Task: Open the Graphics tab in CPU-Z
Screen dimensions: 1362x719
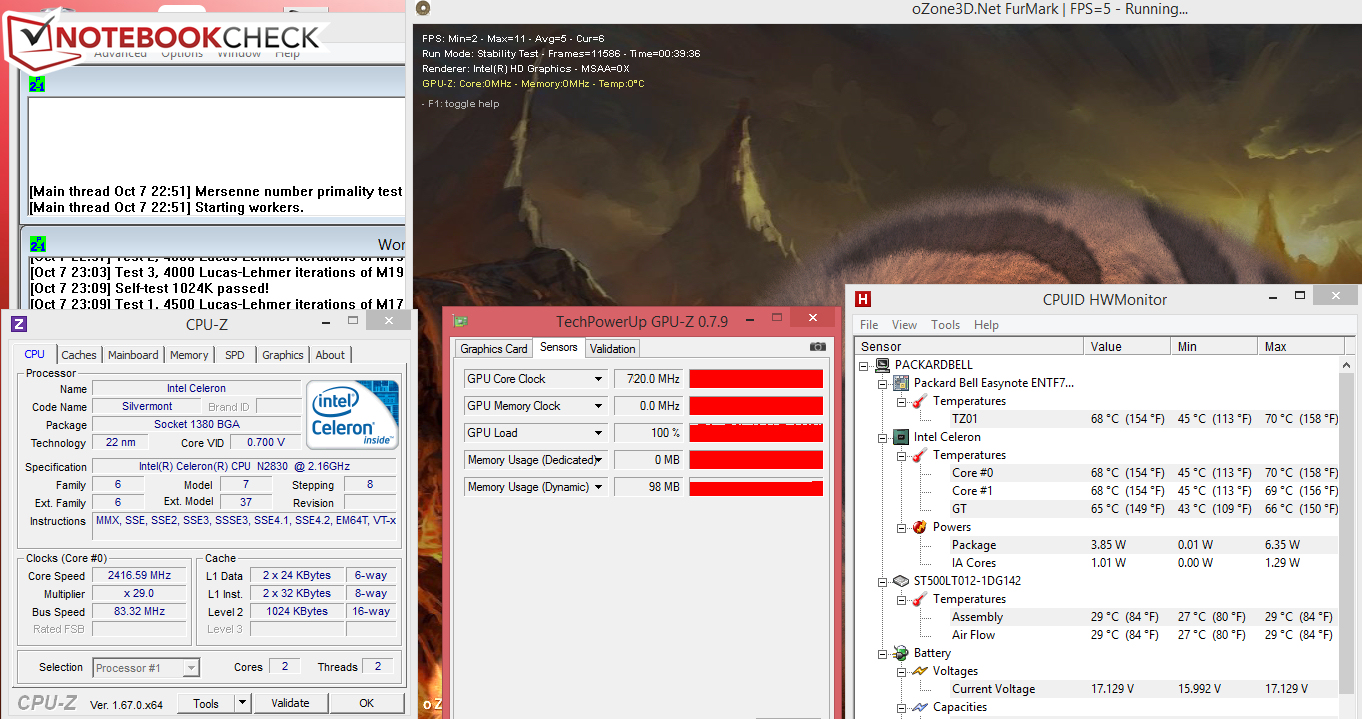Action: [x=283, y=355]
